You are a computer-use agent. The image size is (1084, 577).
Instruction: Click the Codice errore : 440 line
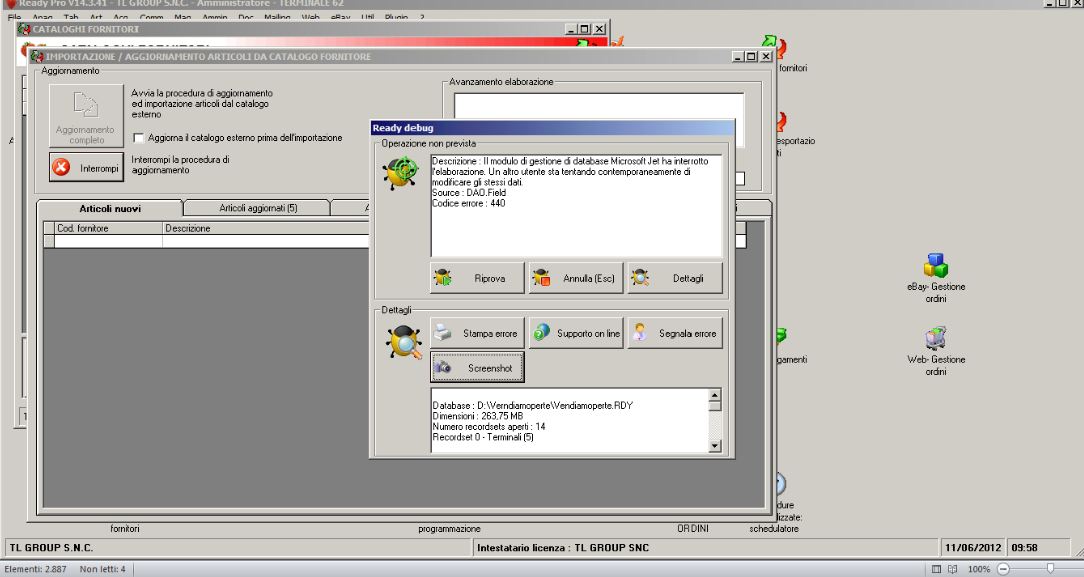[469, 203]
